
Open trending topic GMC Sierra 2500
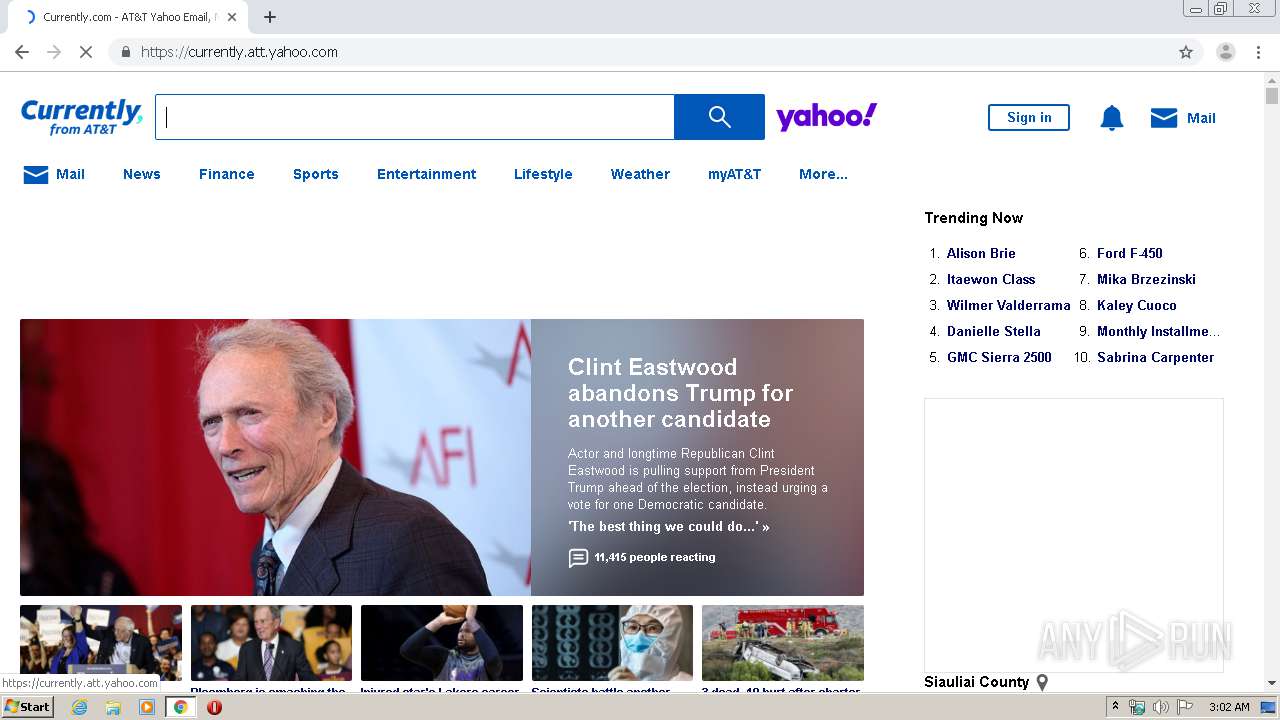(x=999, y=357)
